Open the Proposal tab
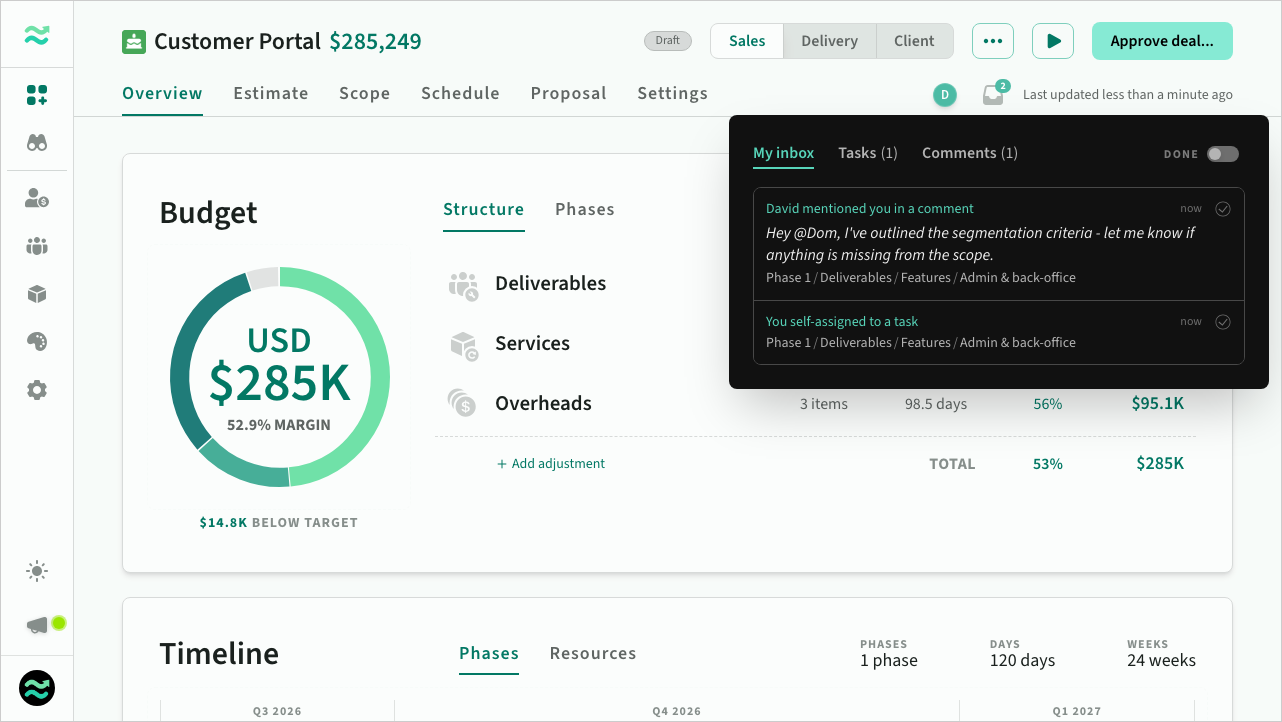The image size is (1282, 722). [x=569, y=94]
